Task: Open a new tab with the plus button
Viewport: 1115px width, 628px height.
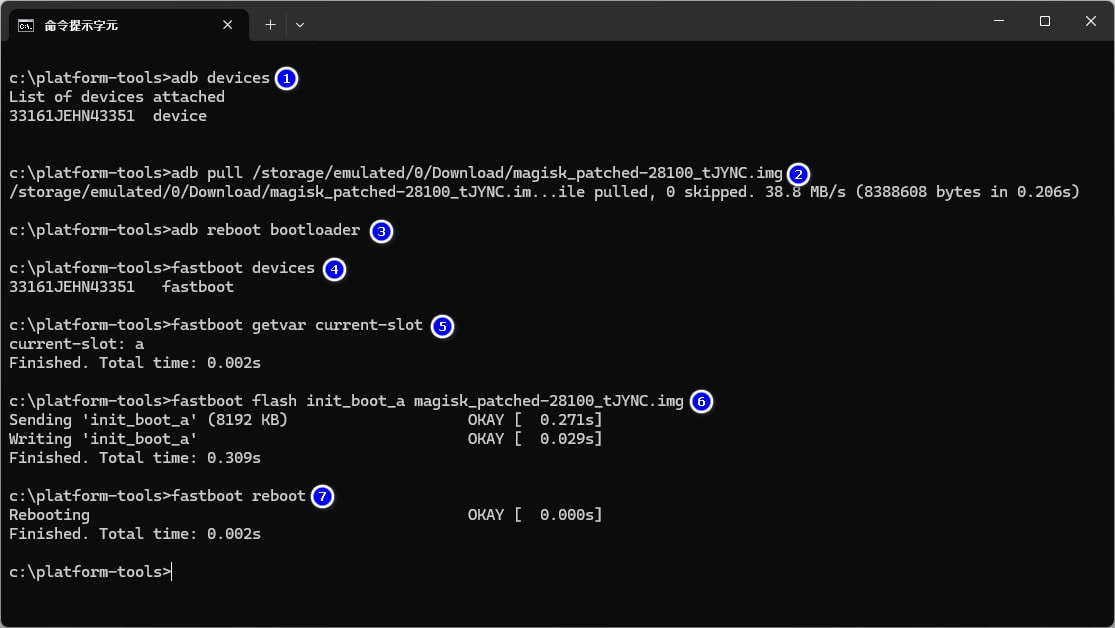Action: [x=270, y=24]
